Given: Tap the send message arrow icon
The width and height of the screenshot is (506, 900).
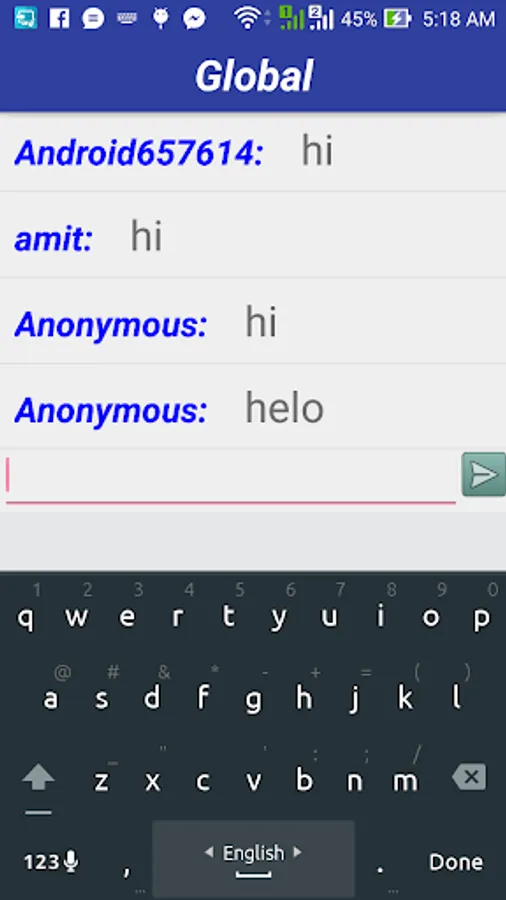Looking at the screenshot, I should [484, 474].
